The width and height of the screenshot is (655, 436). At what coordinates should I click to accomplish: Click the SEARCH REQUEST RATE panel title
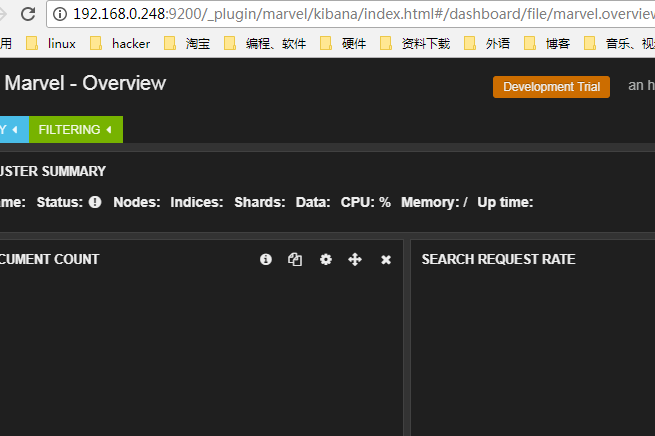[x=498, y=259]
